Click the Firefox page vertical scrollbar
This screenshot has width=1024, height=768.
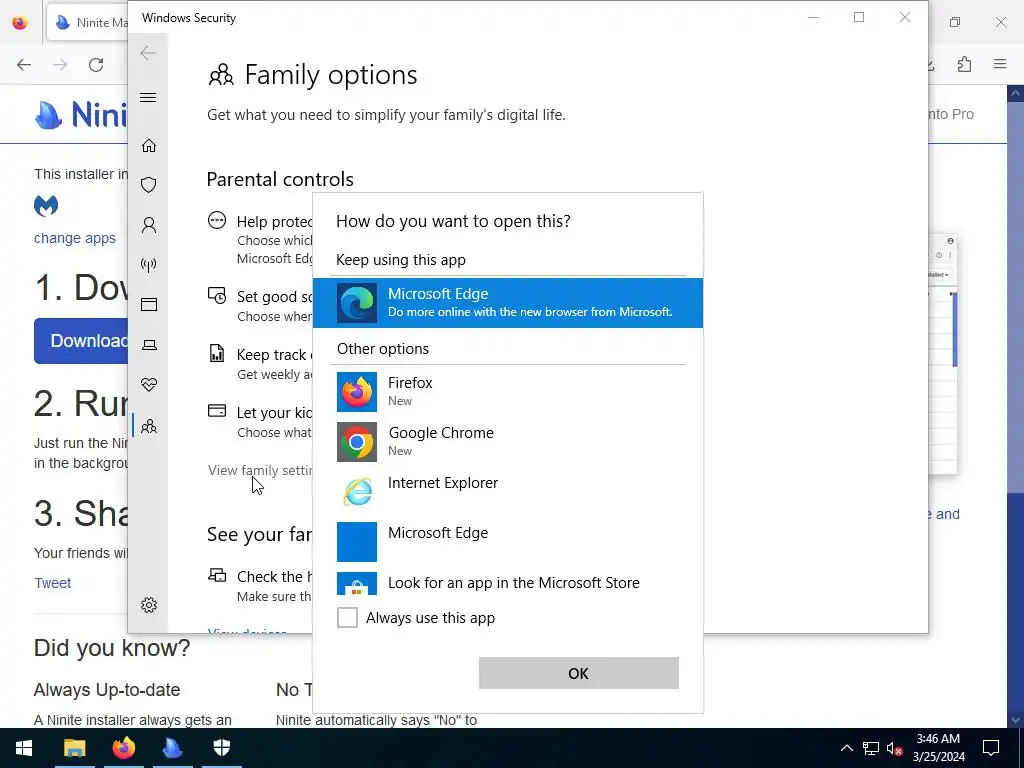(x=1016, y=405)
